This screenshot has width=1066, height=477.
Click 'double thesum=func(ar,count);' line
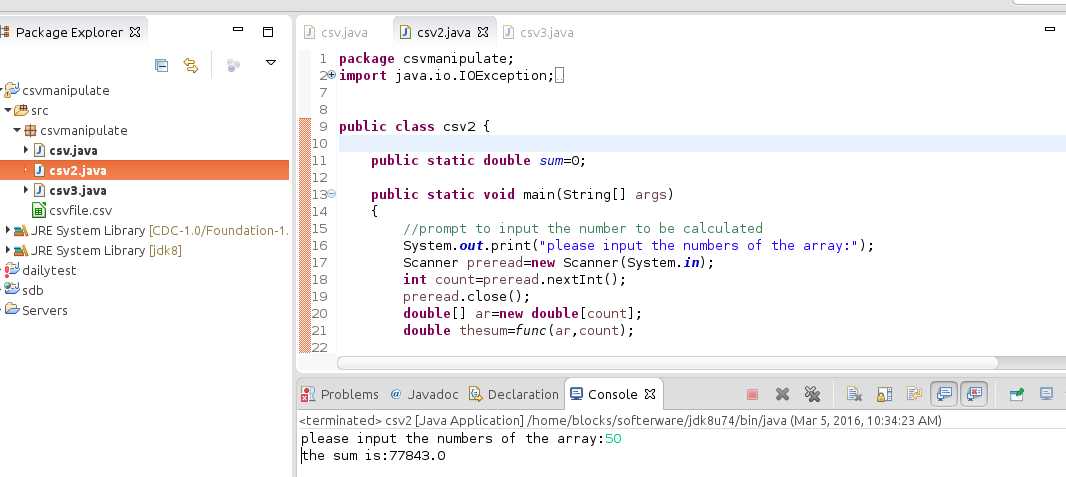518,330
